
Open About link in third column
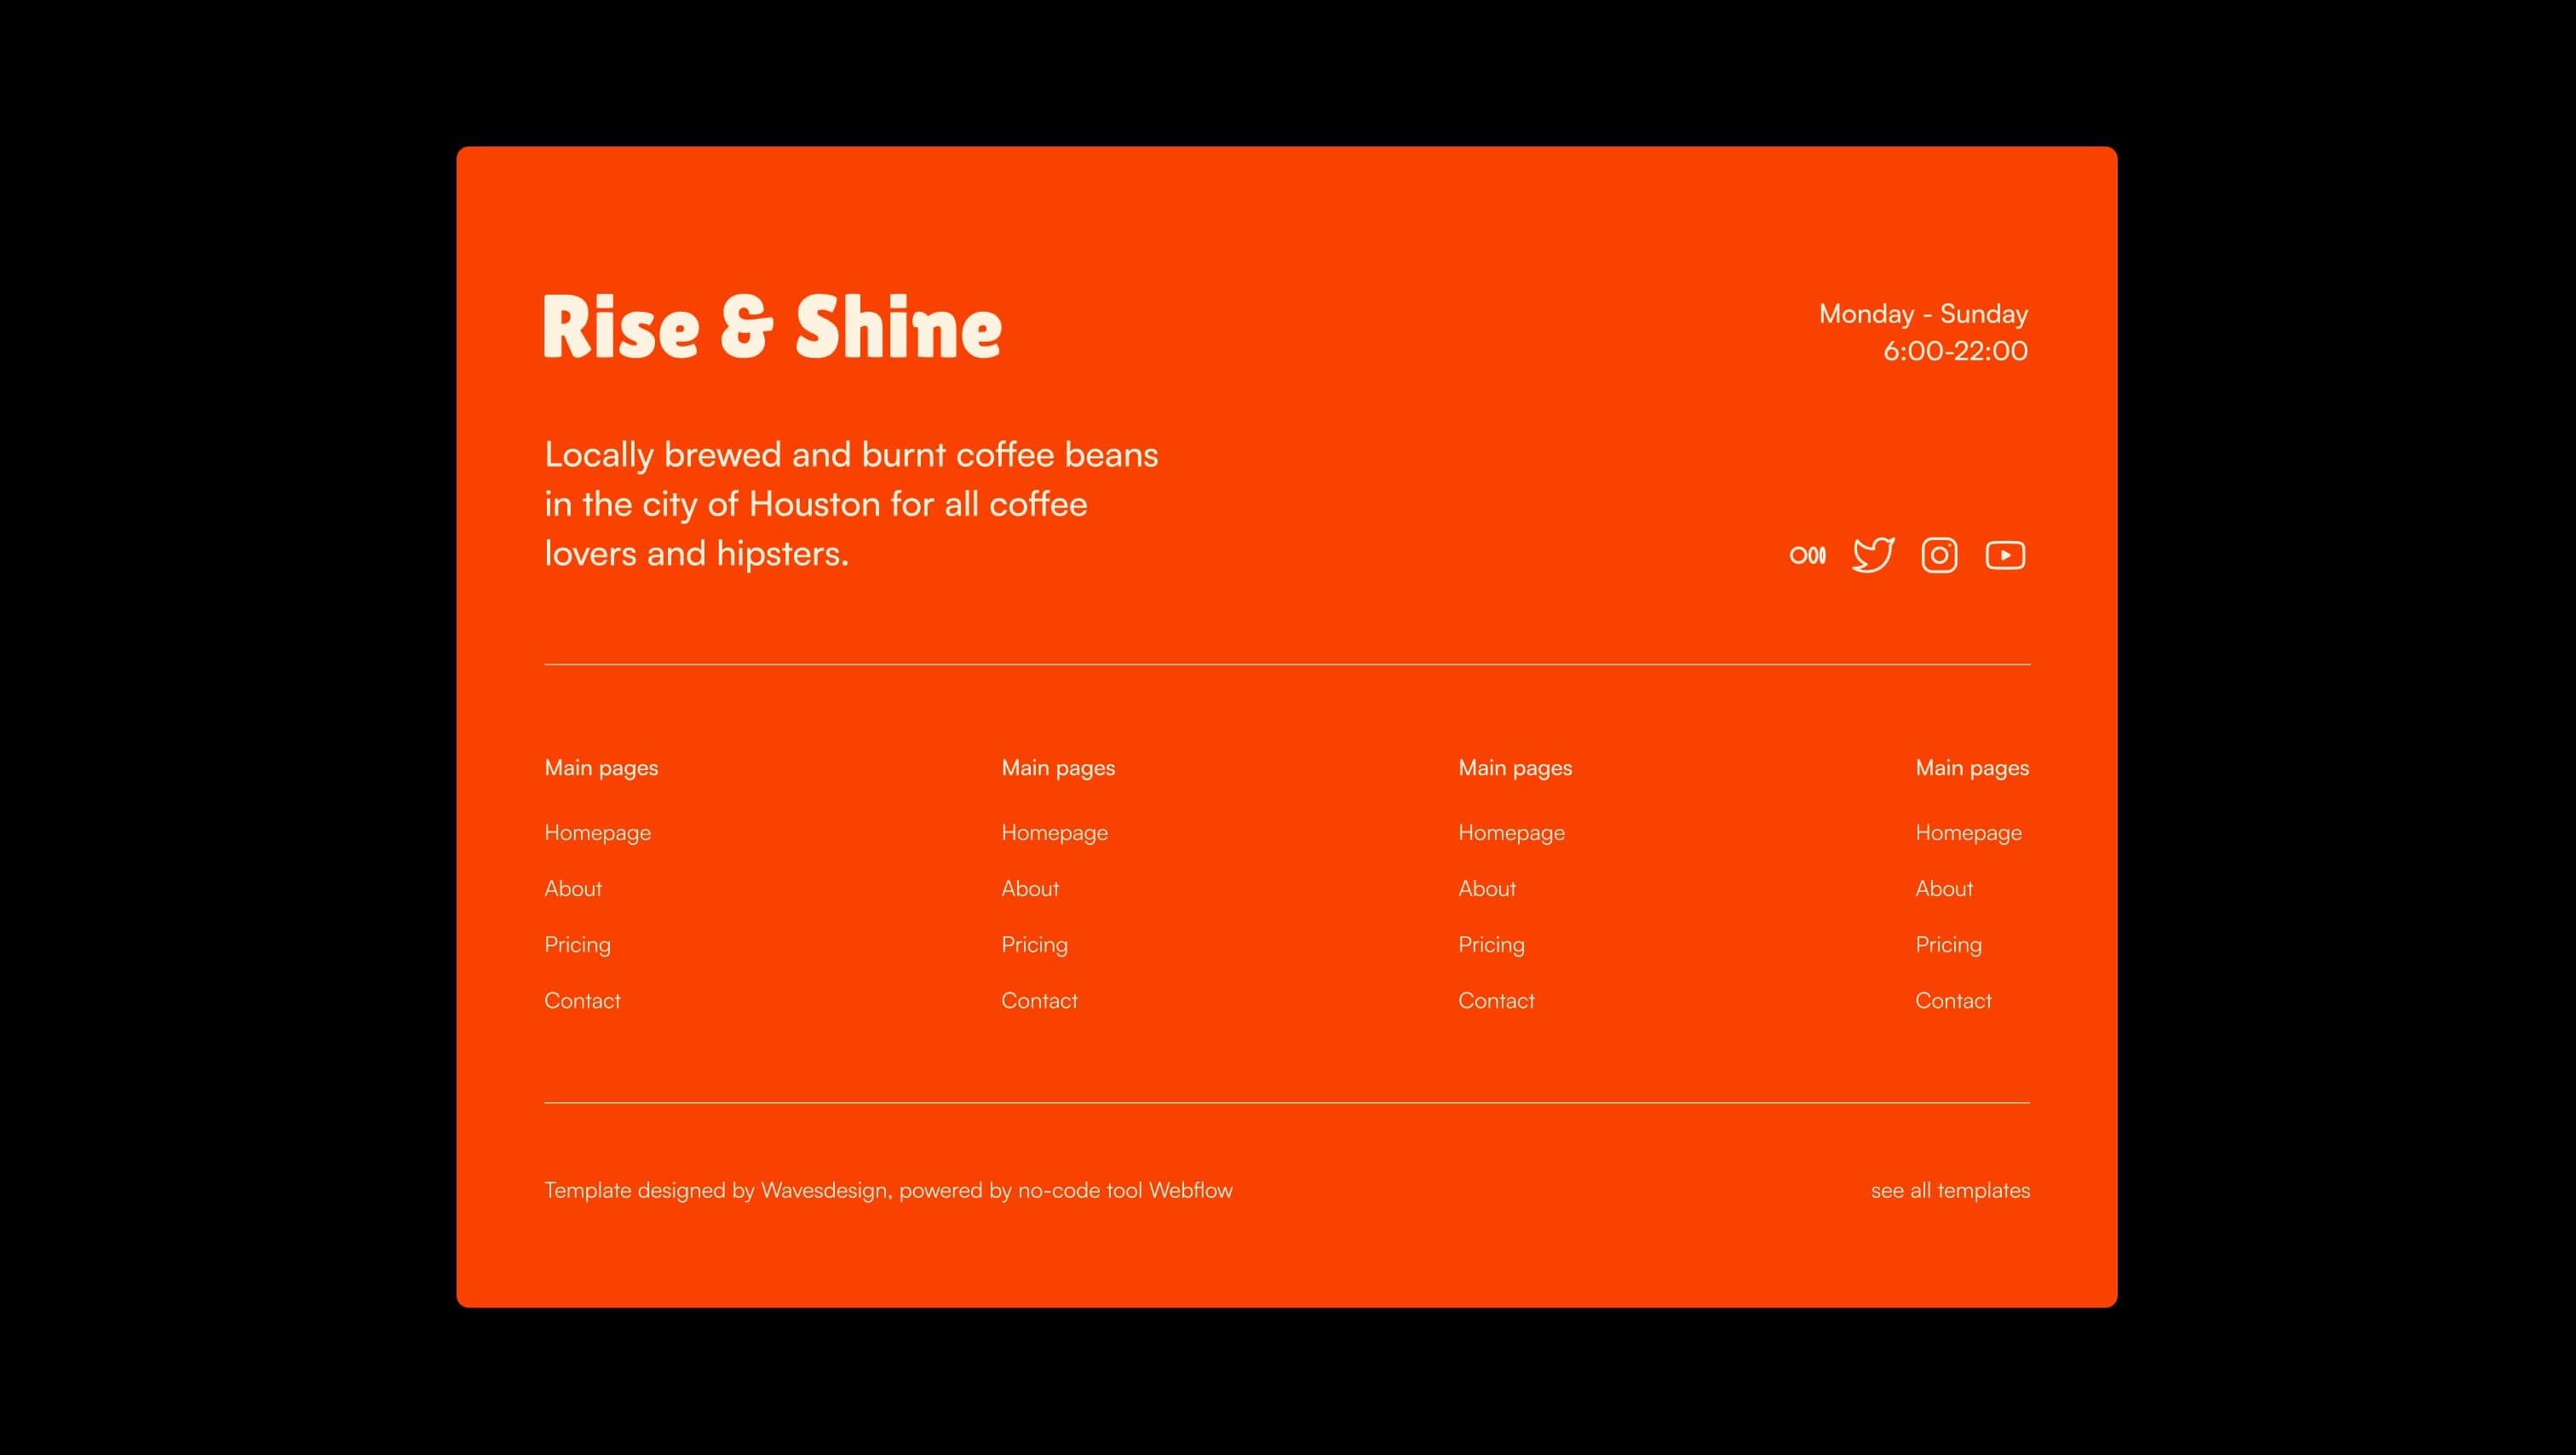point(1487,889)
